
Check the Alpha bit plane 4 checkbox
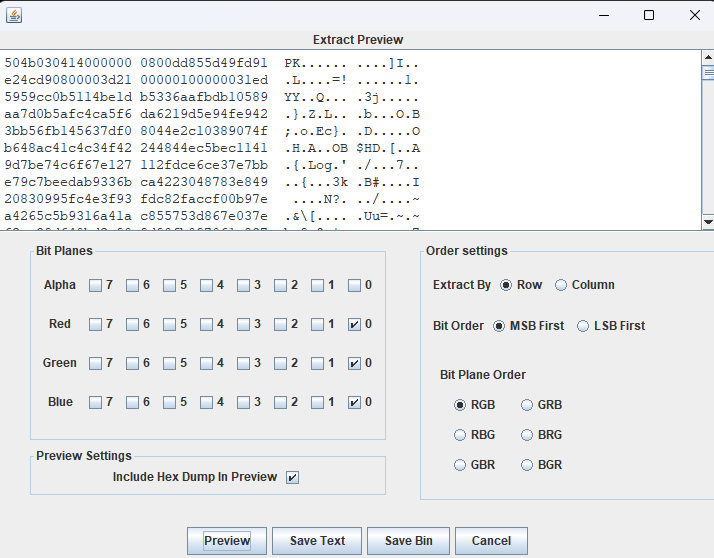206,286
